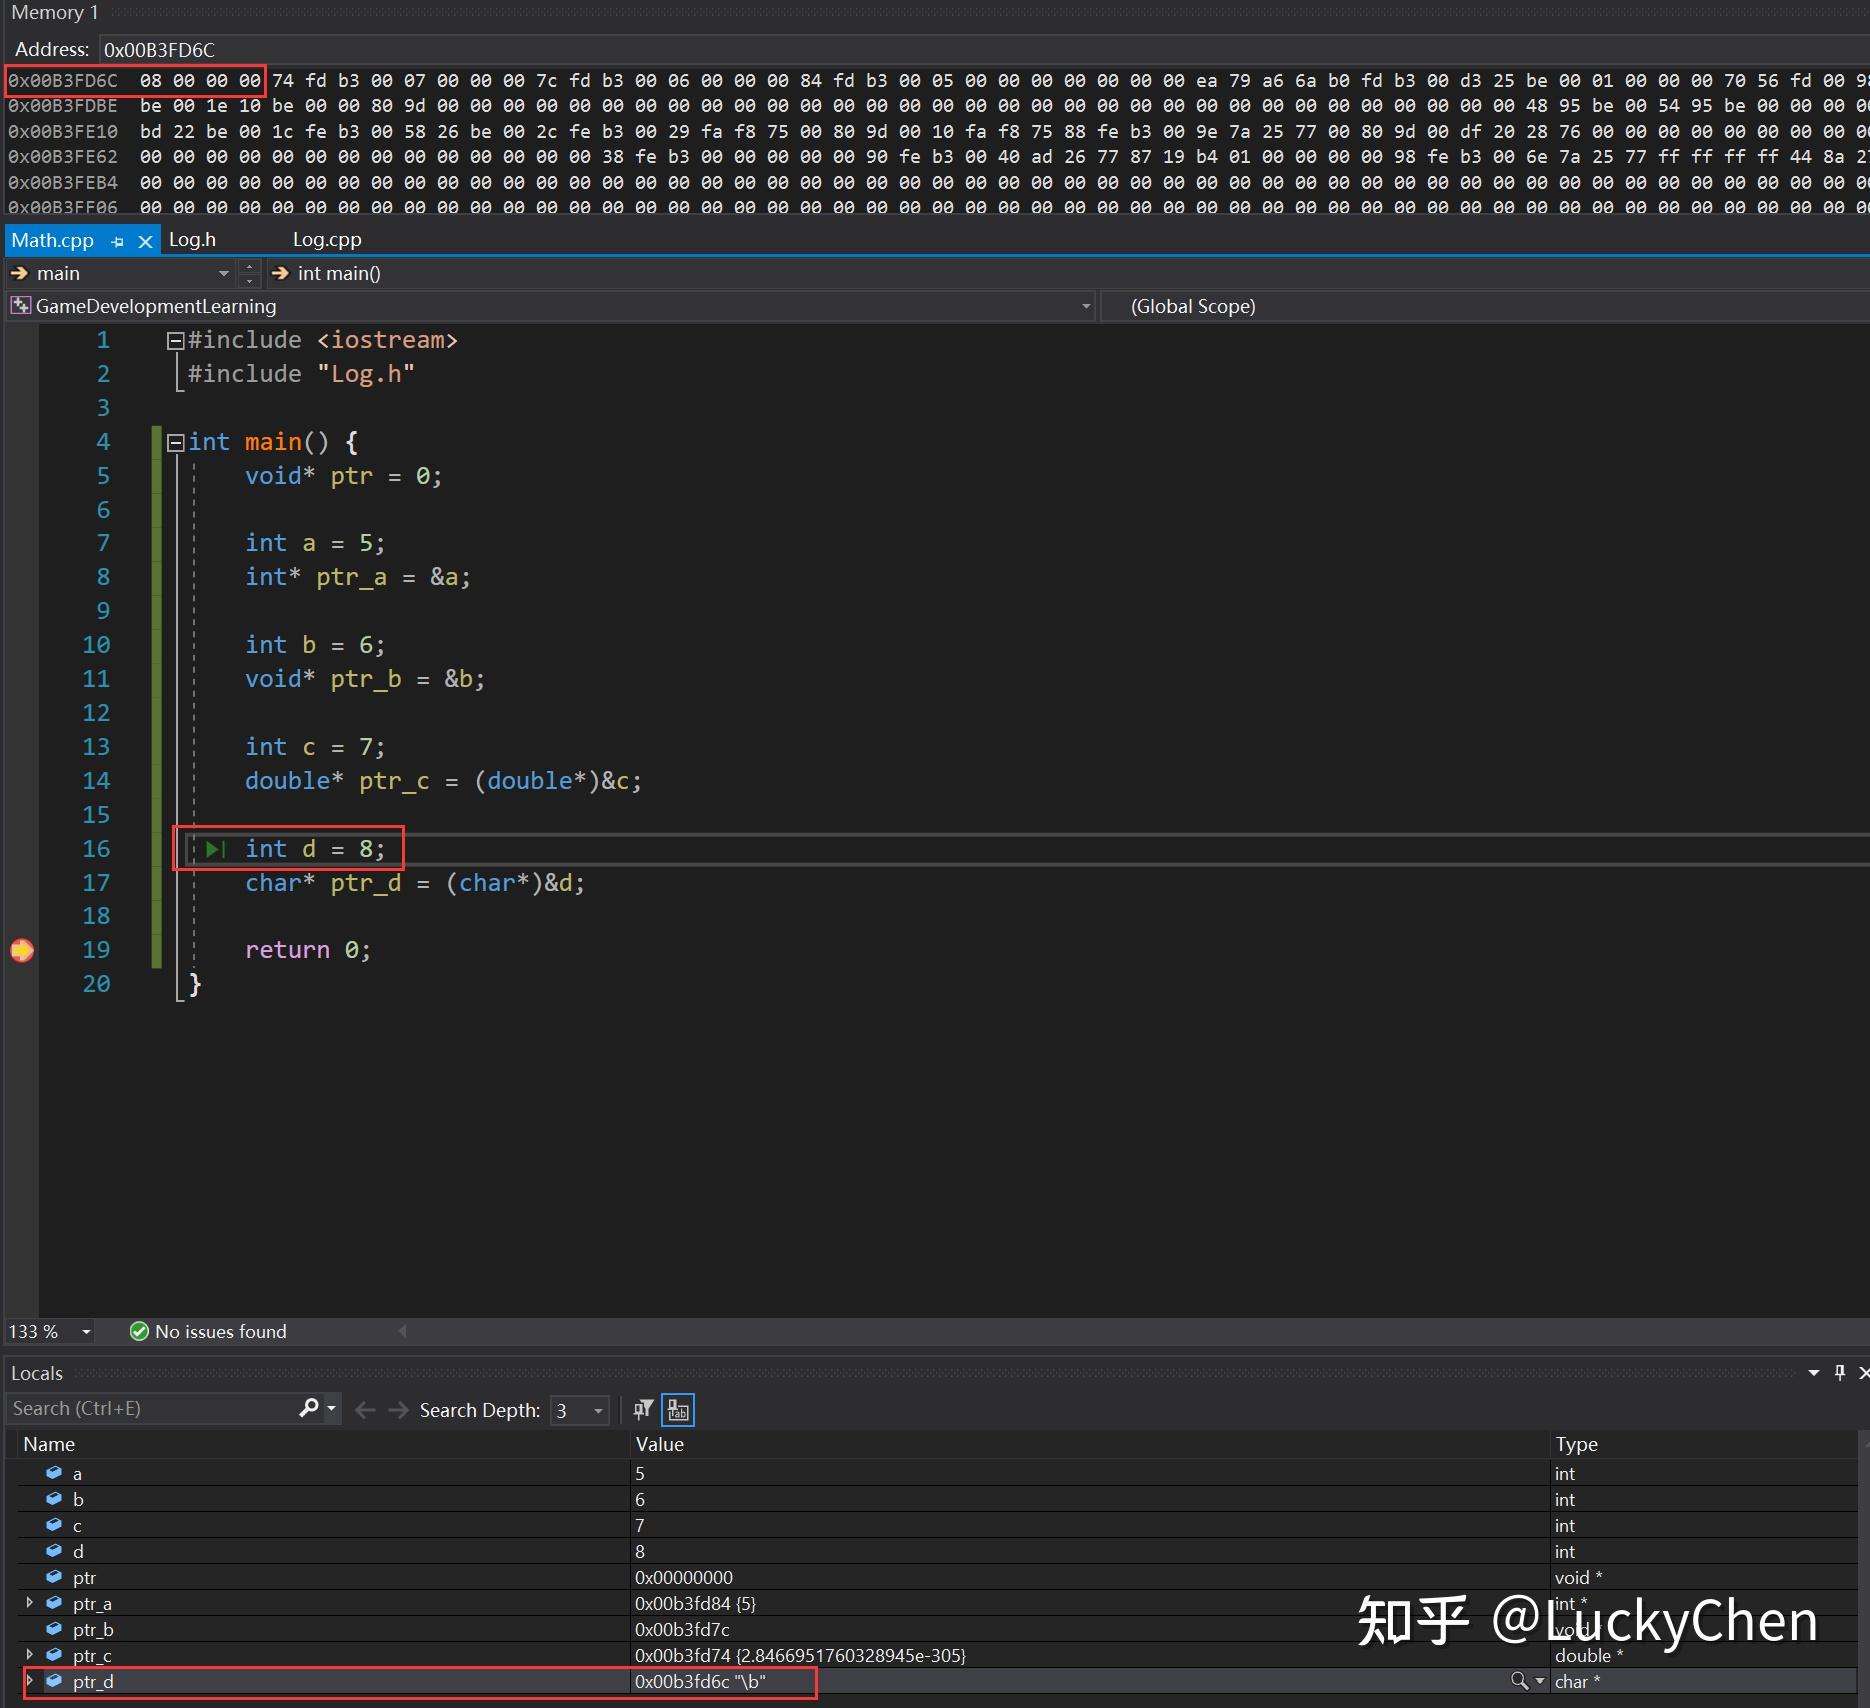Click the No issues found status button
The height and width of the screenshot is (1708, 1870).
tap(207, 1331)
